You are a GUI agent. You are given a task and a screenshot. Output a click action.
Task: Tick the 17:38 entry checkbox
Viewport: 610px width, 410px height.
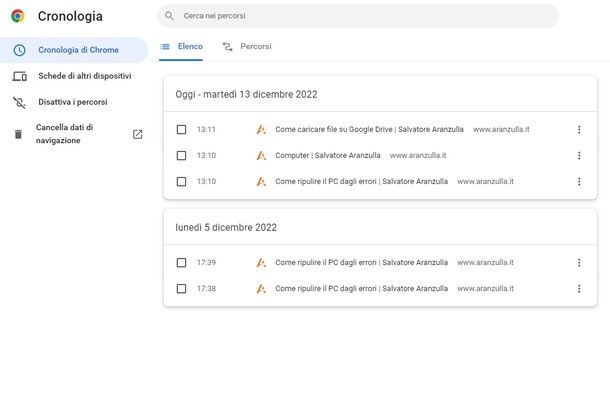click(181, 289)
